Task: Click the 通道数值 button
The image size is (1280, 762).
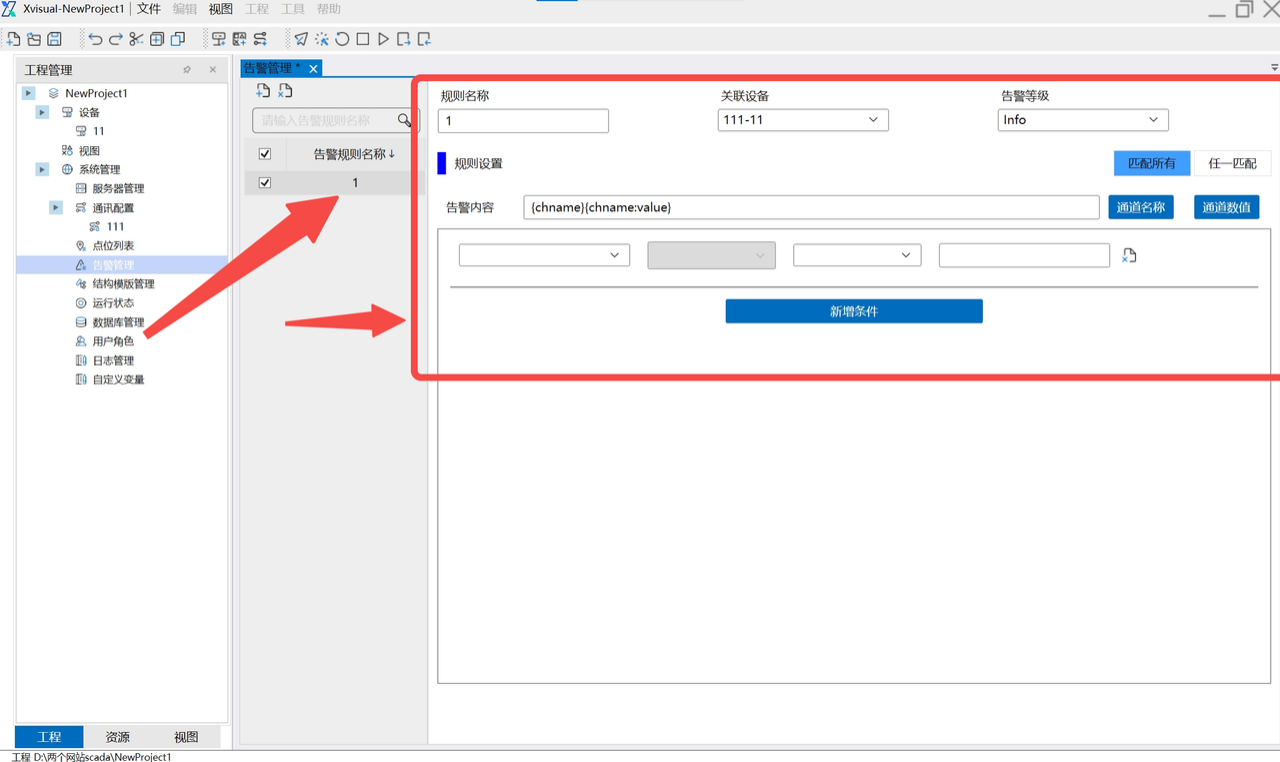Action: pyautogui.click(x=1227, y=207)
